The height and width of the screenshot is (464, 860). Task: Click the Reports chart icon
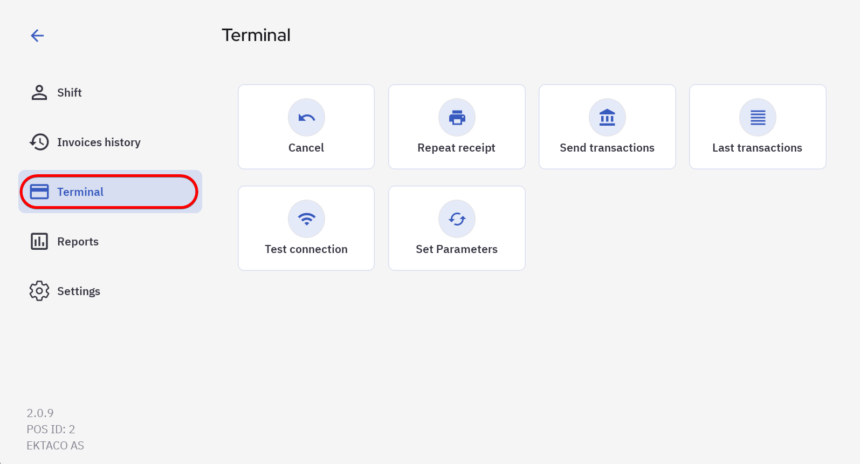[x=39, y=241]
